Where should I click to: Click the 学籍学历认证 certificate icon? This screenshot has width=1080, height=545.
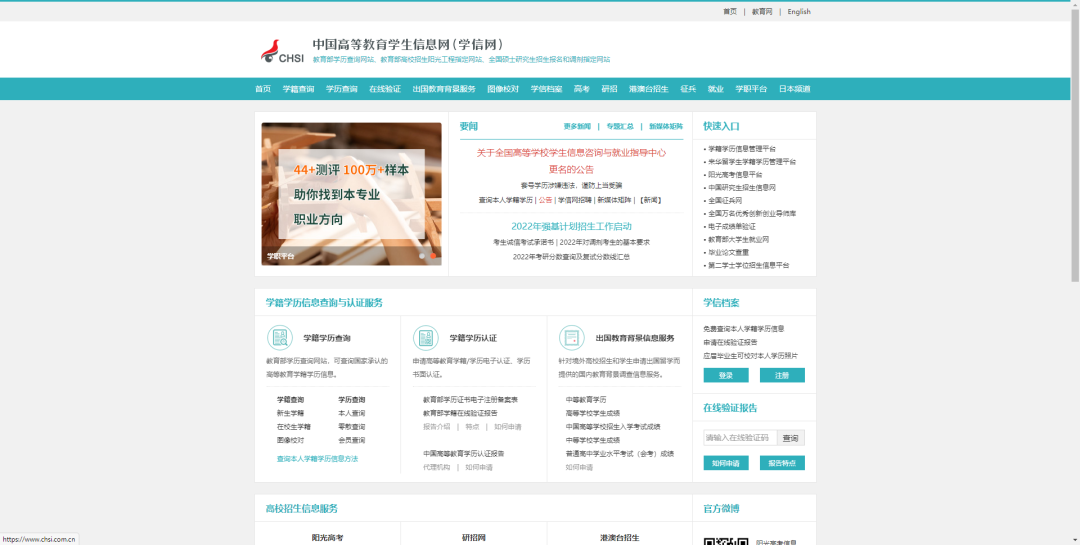(x=426, y=338)
